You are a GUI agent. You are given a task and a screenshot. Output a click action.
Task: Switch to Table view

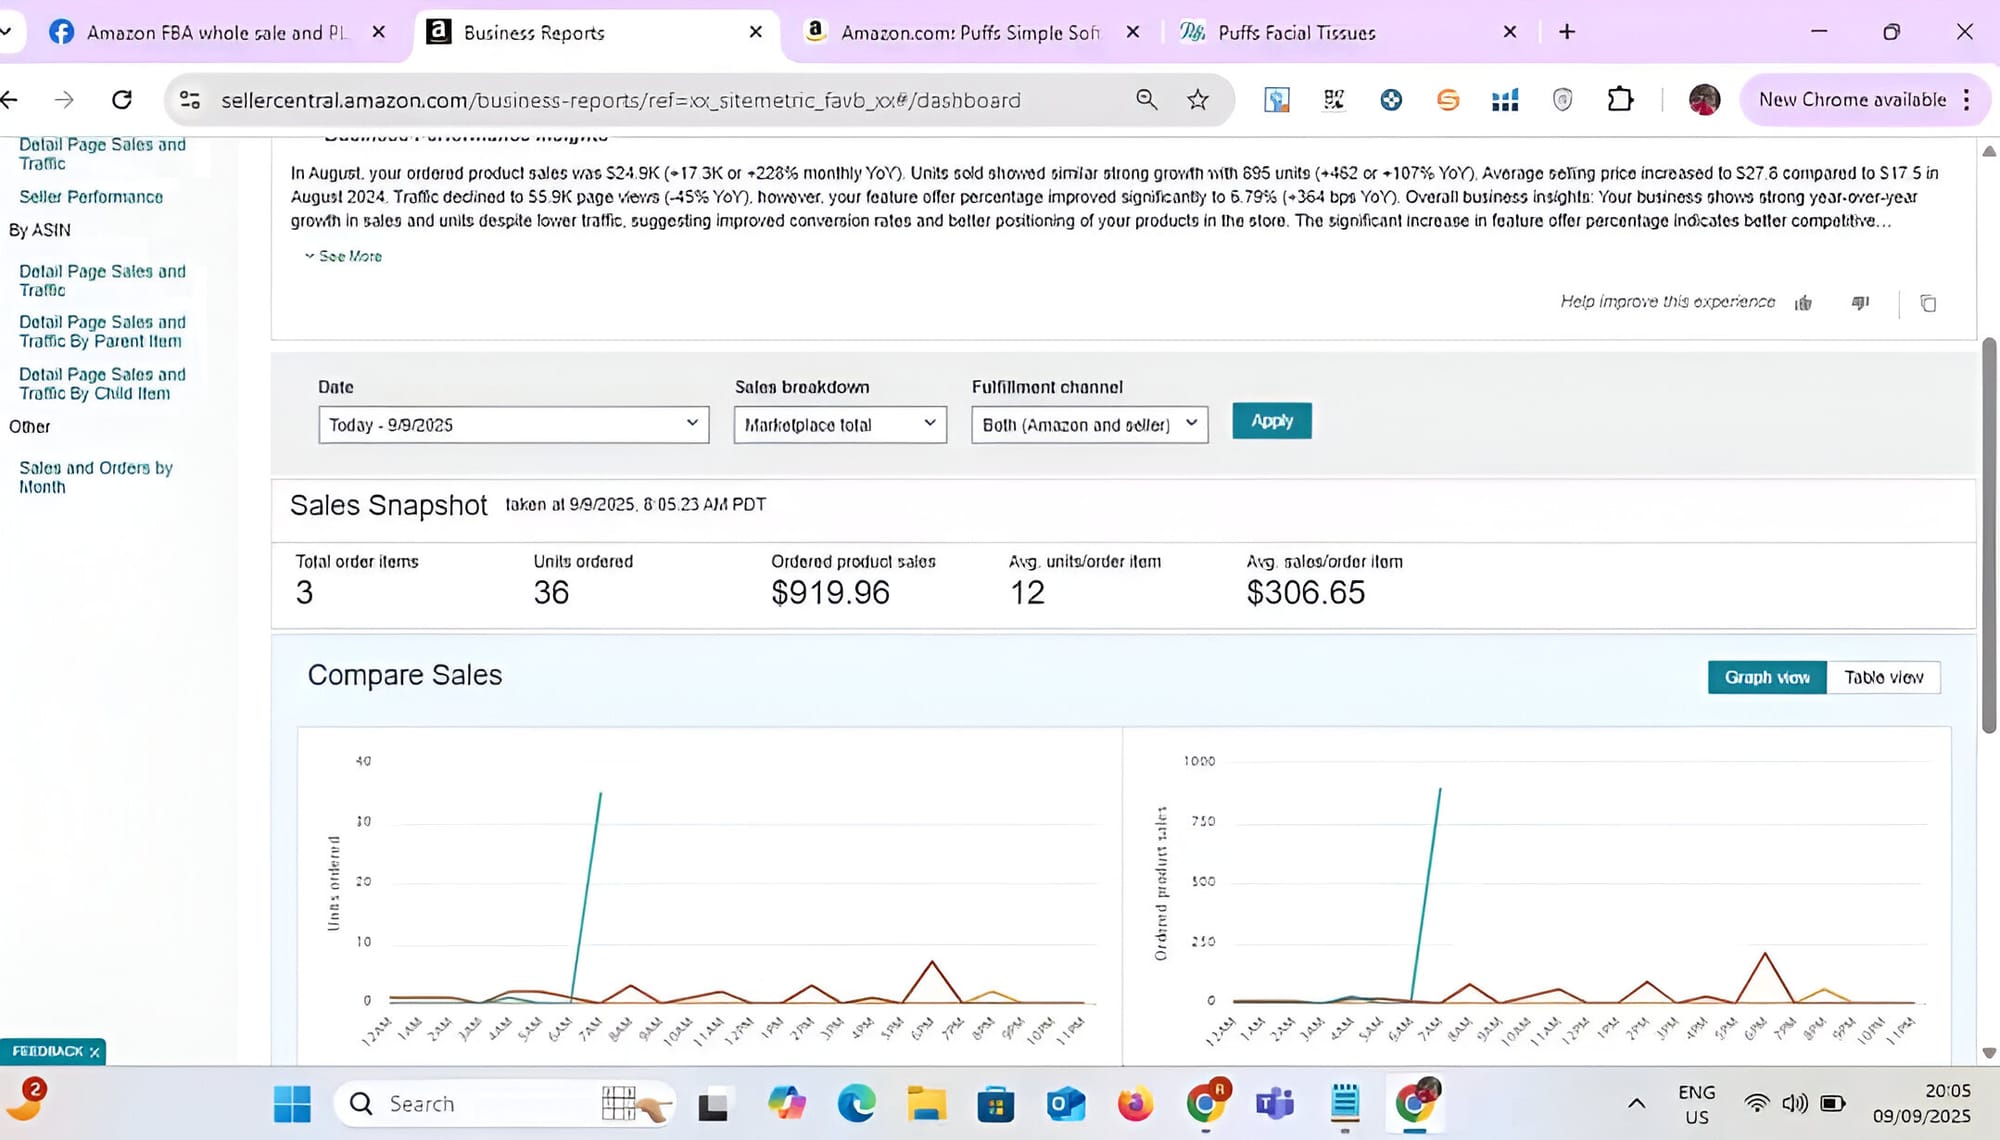pos(1883,677)
